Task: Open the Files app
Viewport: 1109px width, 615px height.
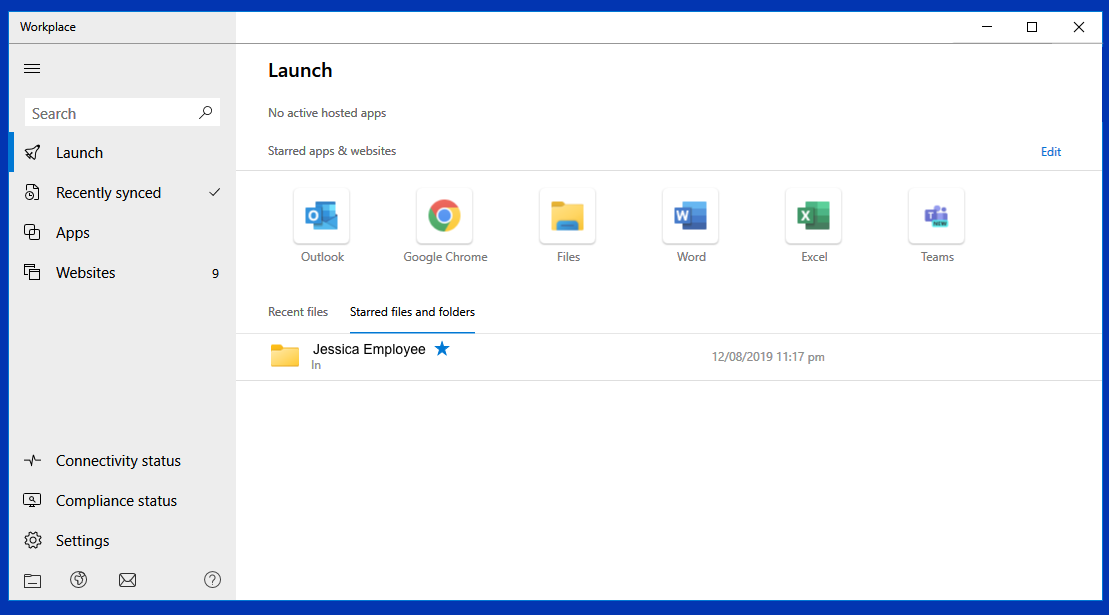Action: point(567,216)
